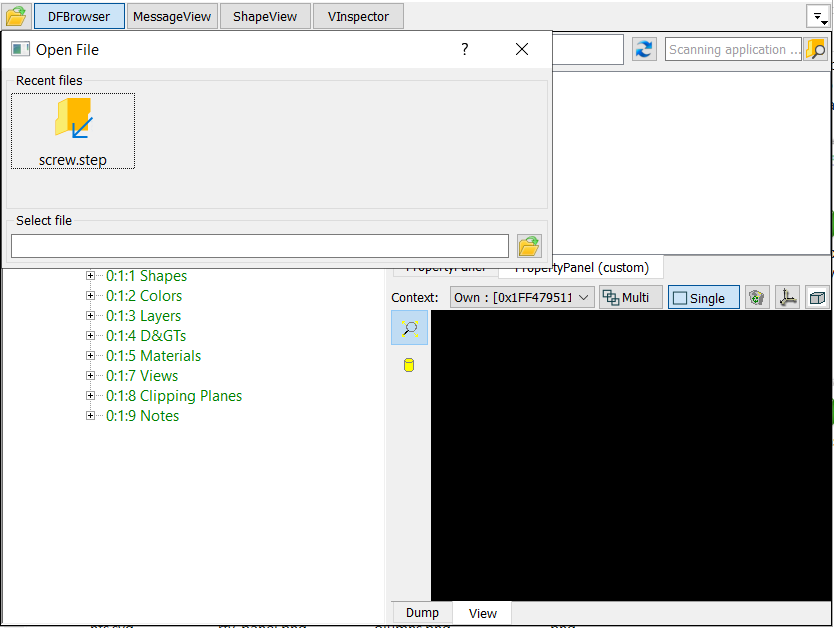The width and height of the screenshot is (834, 628).
Task: Open the Context Own dropdown
Action: click(523, 298)
